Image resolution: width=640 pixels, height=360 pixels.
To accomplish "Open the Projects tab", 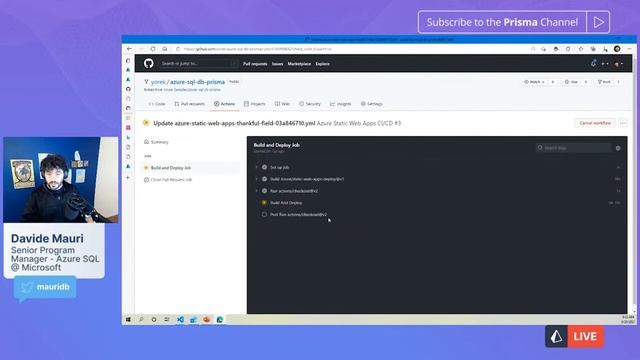I will tap(255, 104).
